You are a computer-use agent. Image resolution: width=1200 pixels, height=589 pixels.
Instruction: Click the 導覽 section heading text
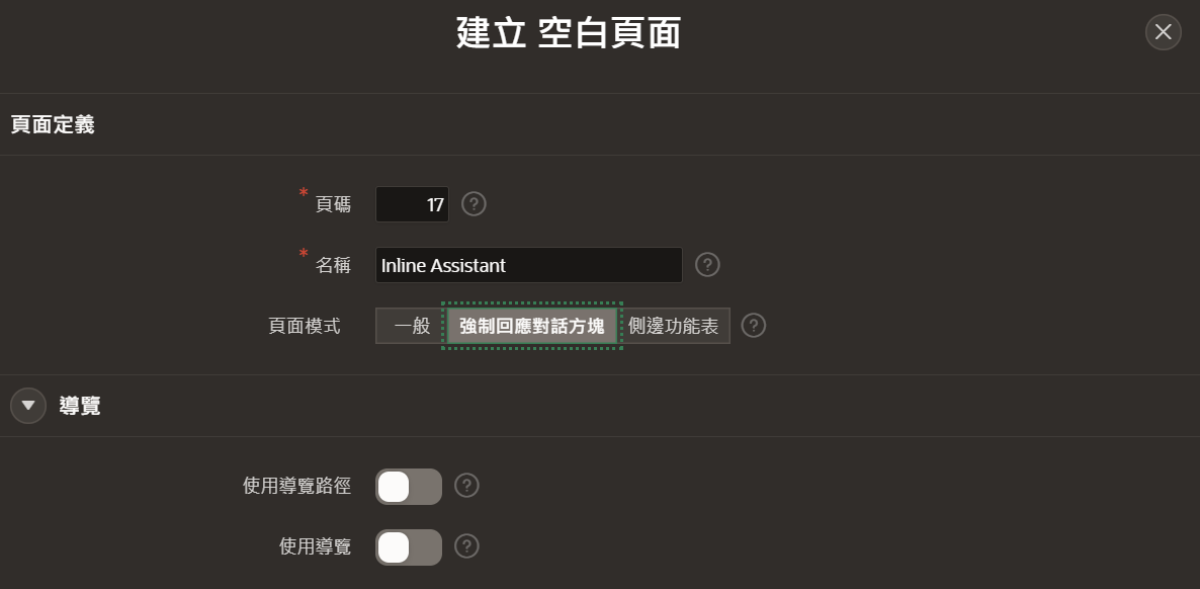coord(80,405)
